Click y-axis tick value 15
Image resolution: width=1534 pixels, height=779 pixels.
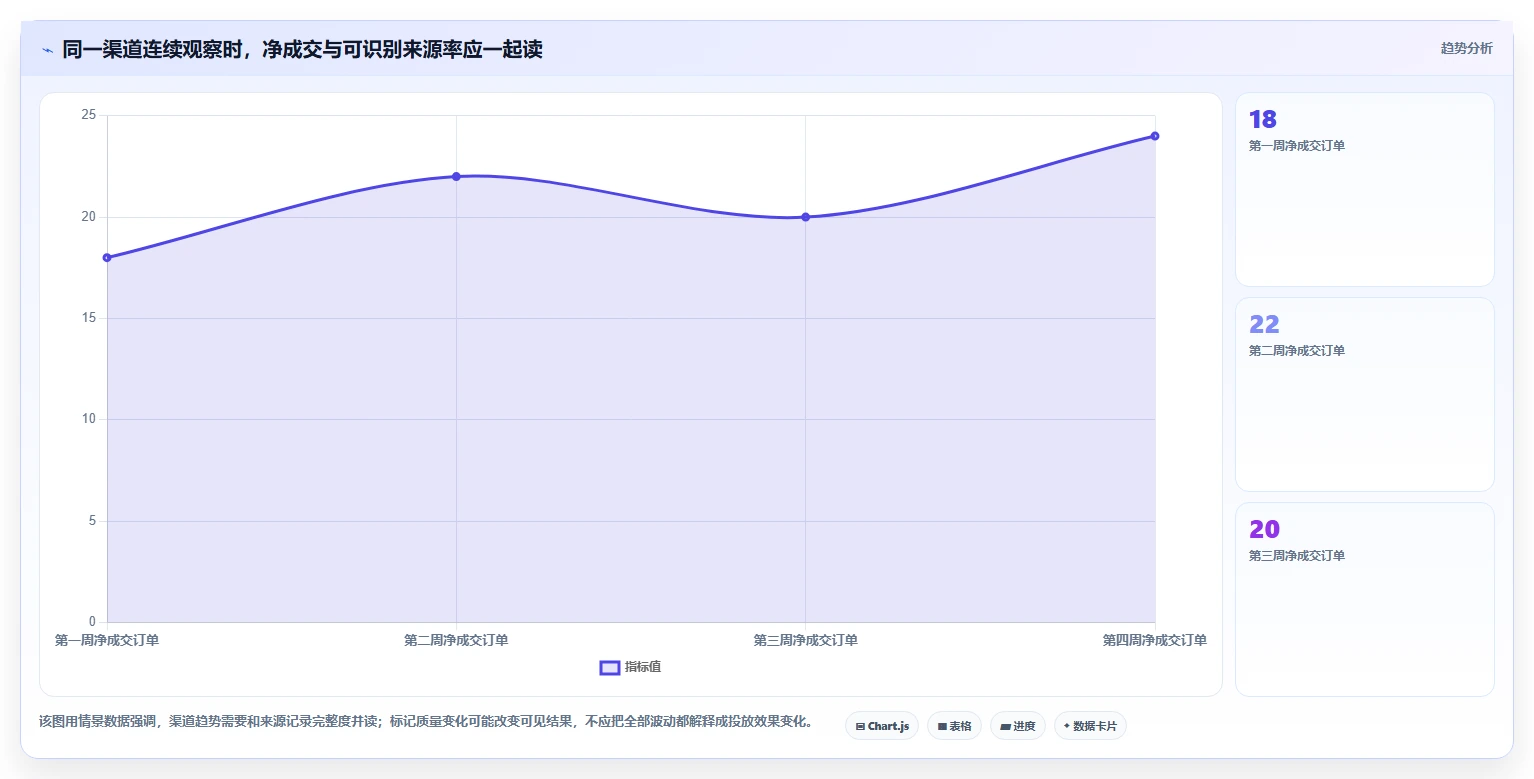pos(89,318)
